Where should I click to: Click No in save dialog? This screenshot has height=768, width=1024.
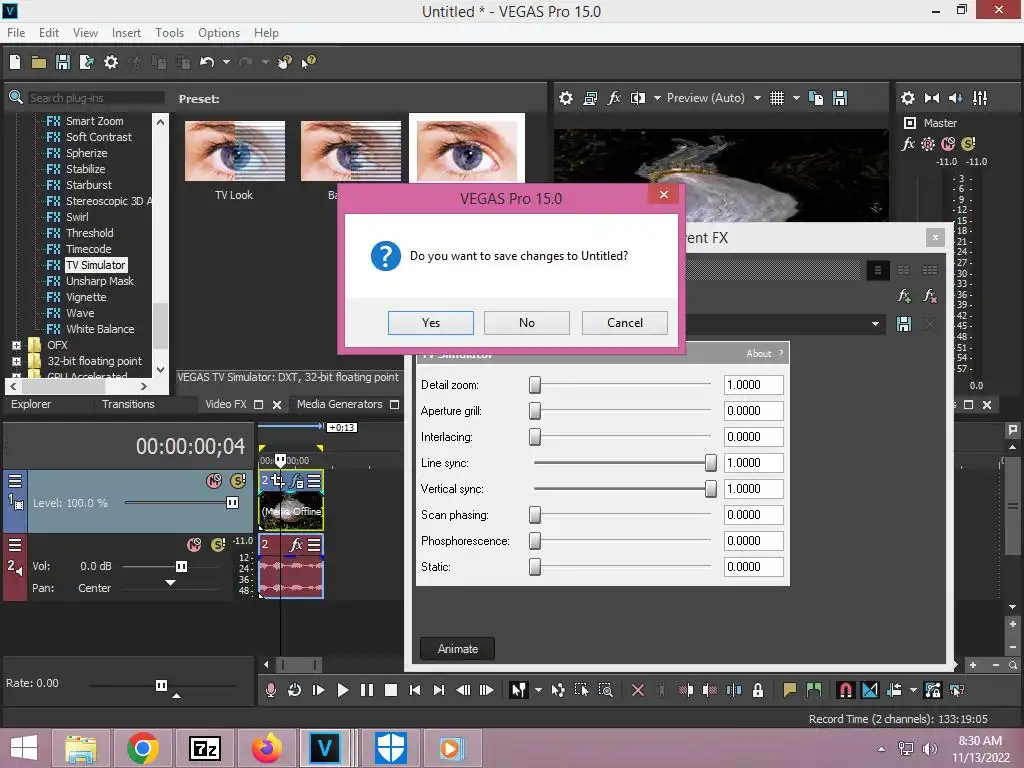pos(527,323)
